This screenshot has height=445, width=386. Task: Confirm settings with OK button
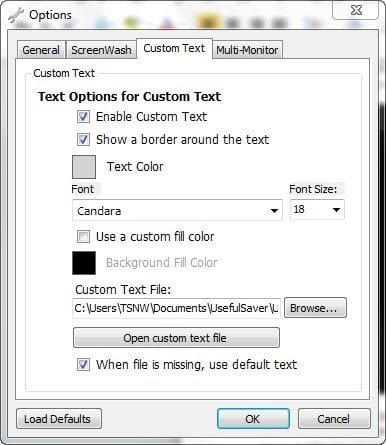(x=253, y=419)
